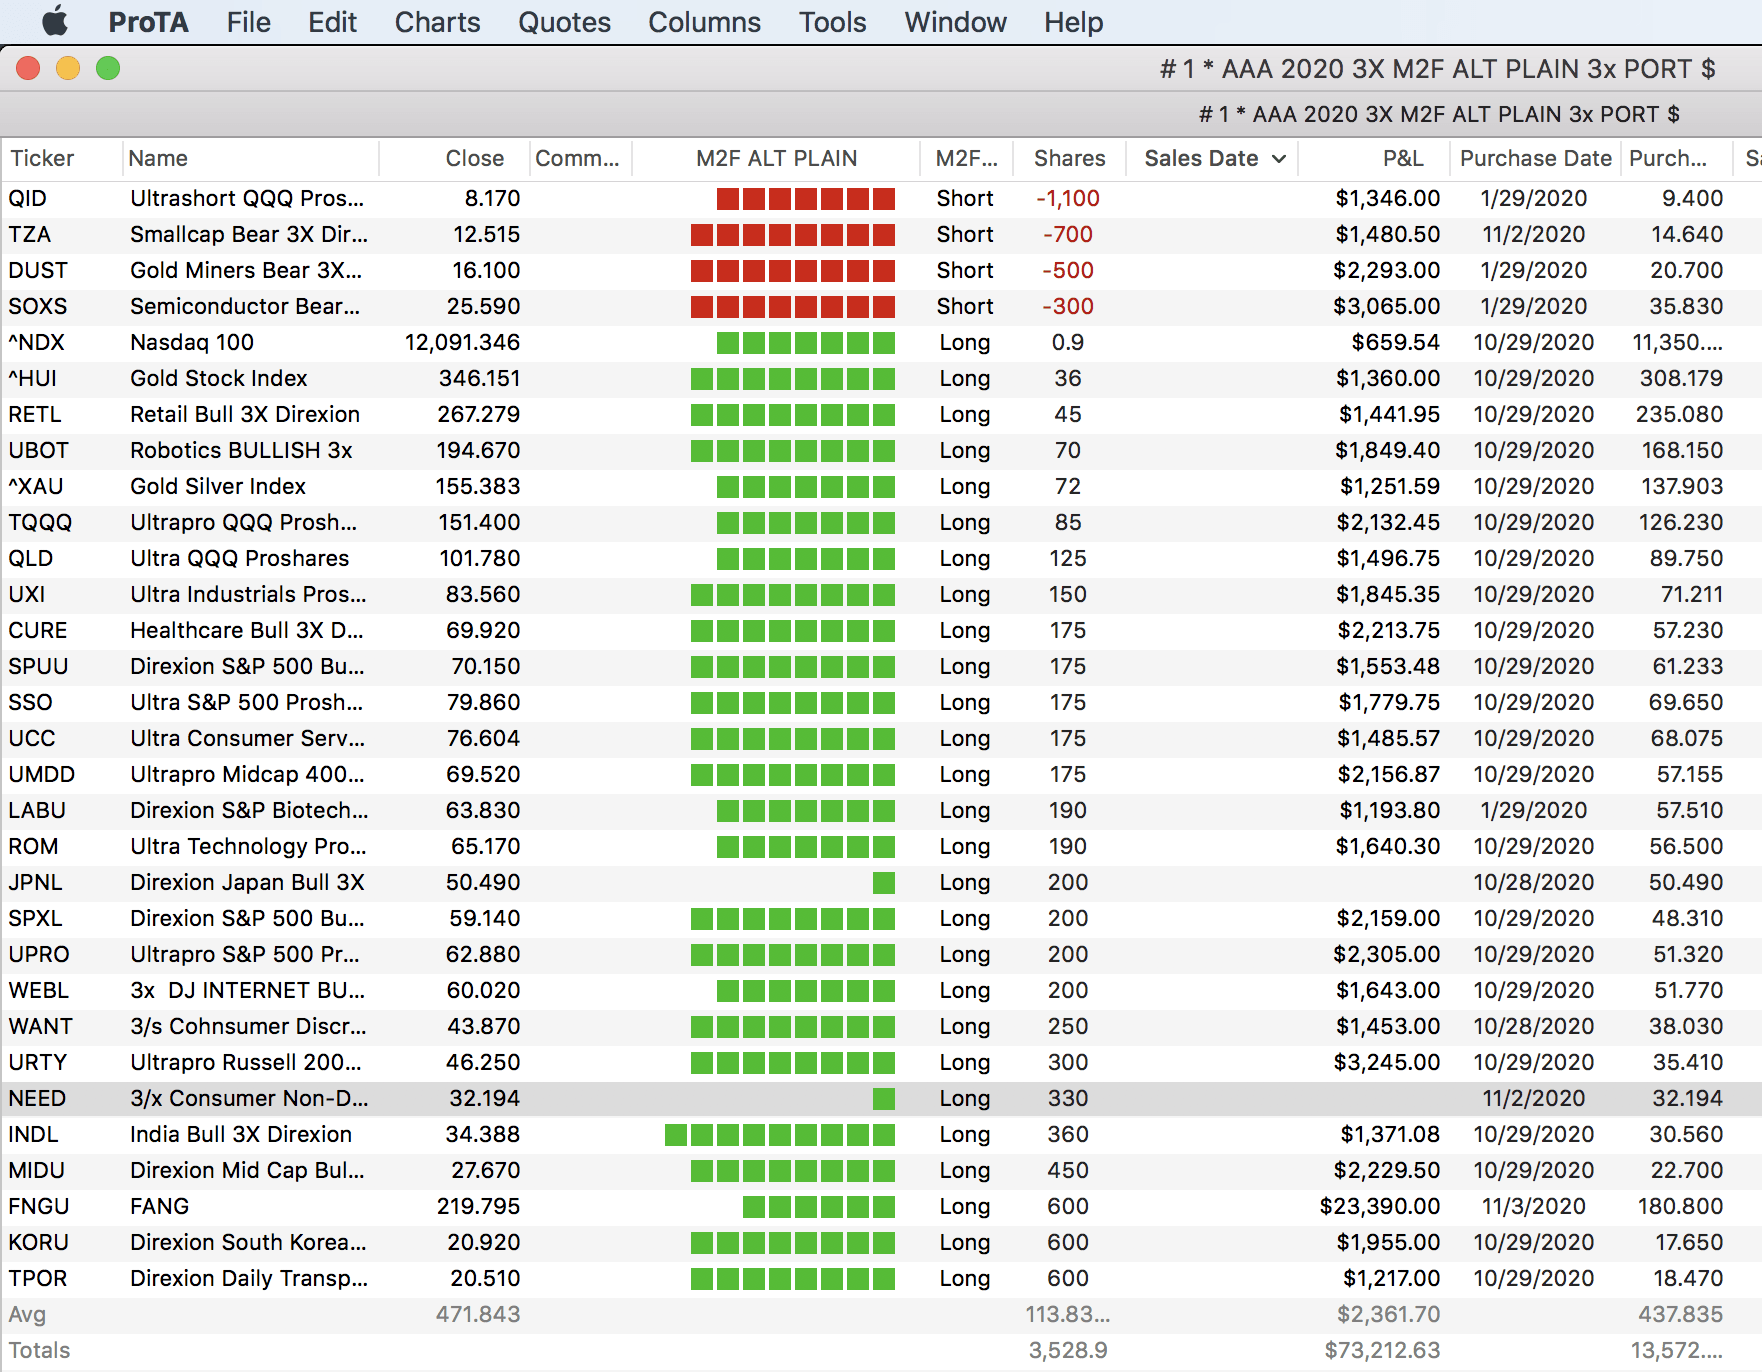Open the Charts menu

[437, 22]
